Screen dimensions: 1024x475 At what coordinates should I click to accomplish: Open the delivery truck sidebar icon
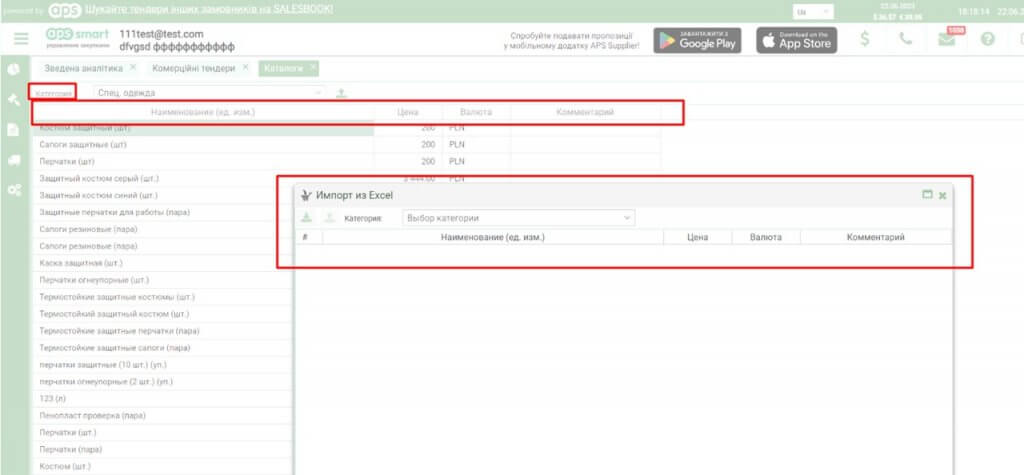click(x=14, y=160)
